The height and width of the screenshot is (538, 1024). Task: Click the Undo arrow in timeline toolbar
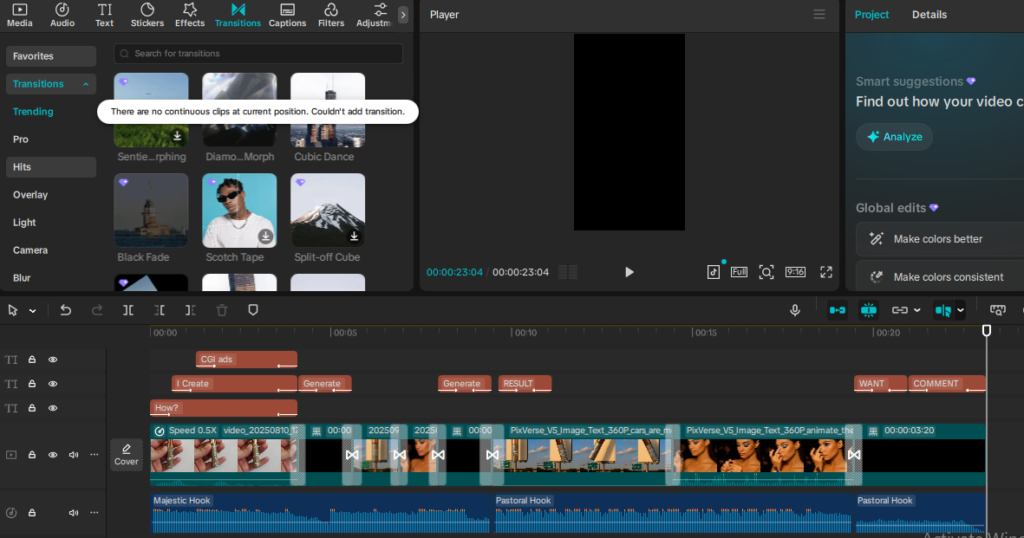point(66,311)
